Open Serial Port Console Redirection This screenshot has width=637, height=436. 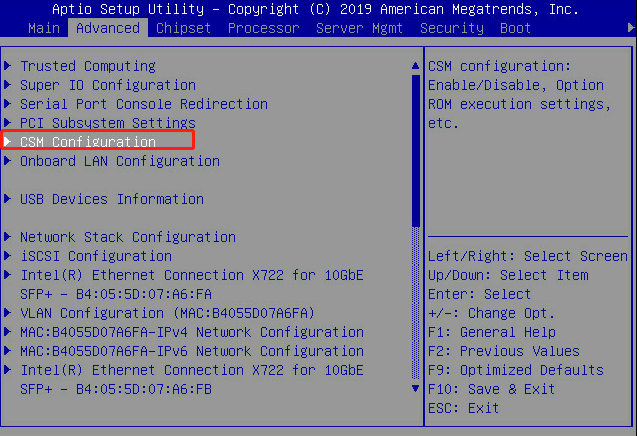[x=144, y=104]
